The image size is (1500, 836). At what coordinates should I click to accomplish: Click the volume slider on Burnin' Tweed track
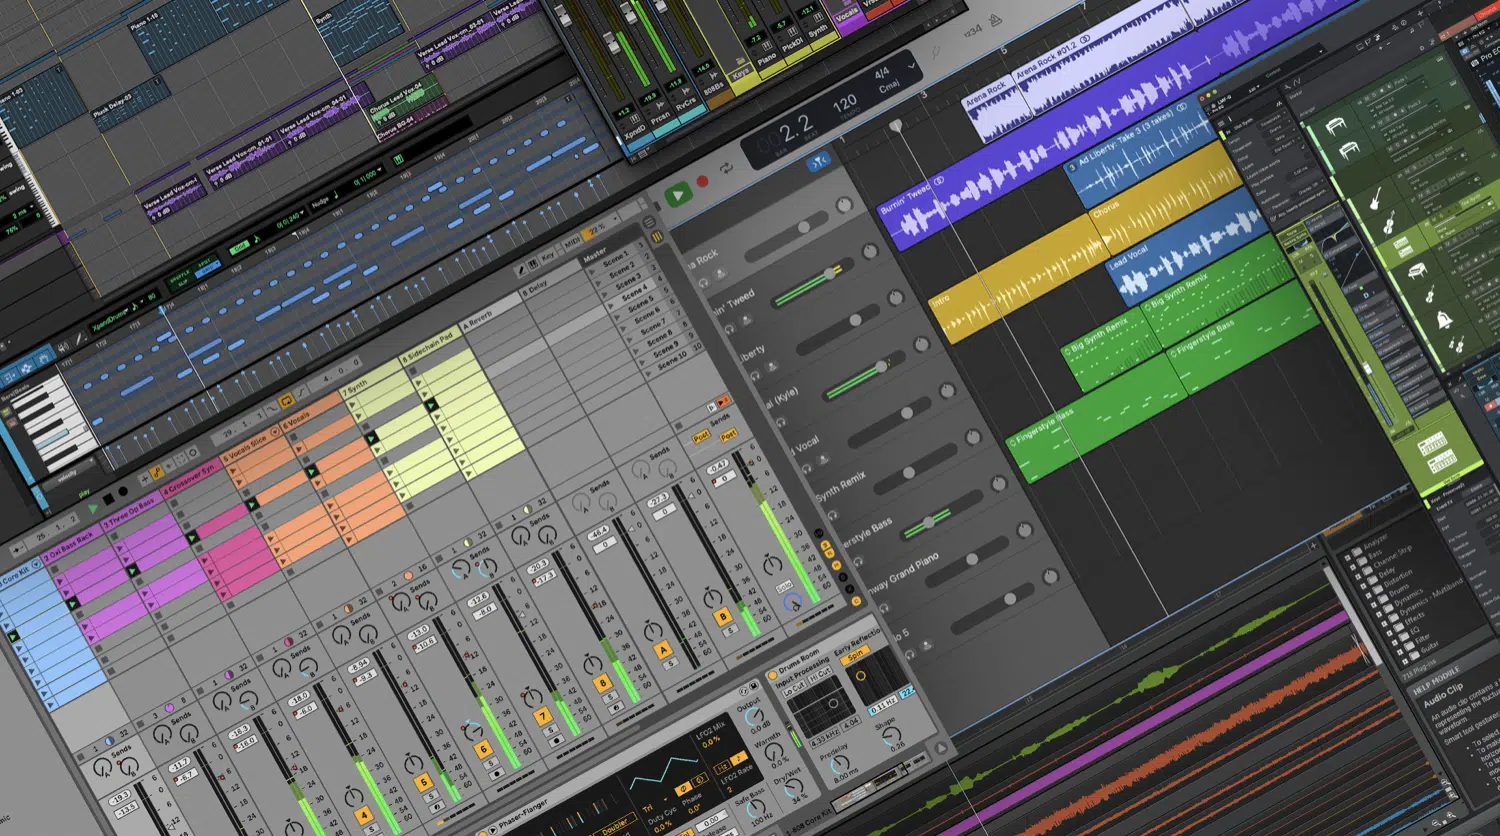tap(814, 283)
